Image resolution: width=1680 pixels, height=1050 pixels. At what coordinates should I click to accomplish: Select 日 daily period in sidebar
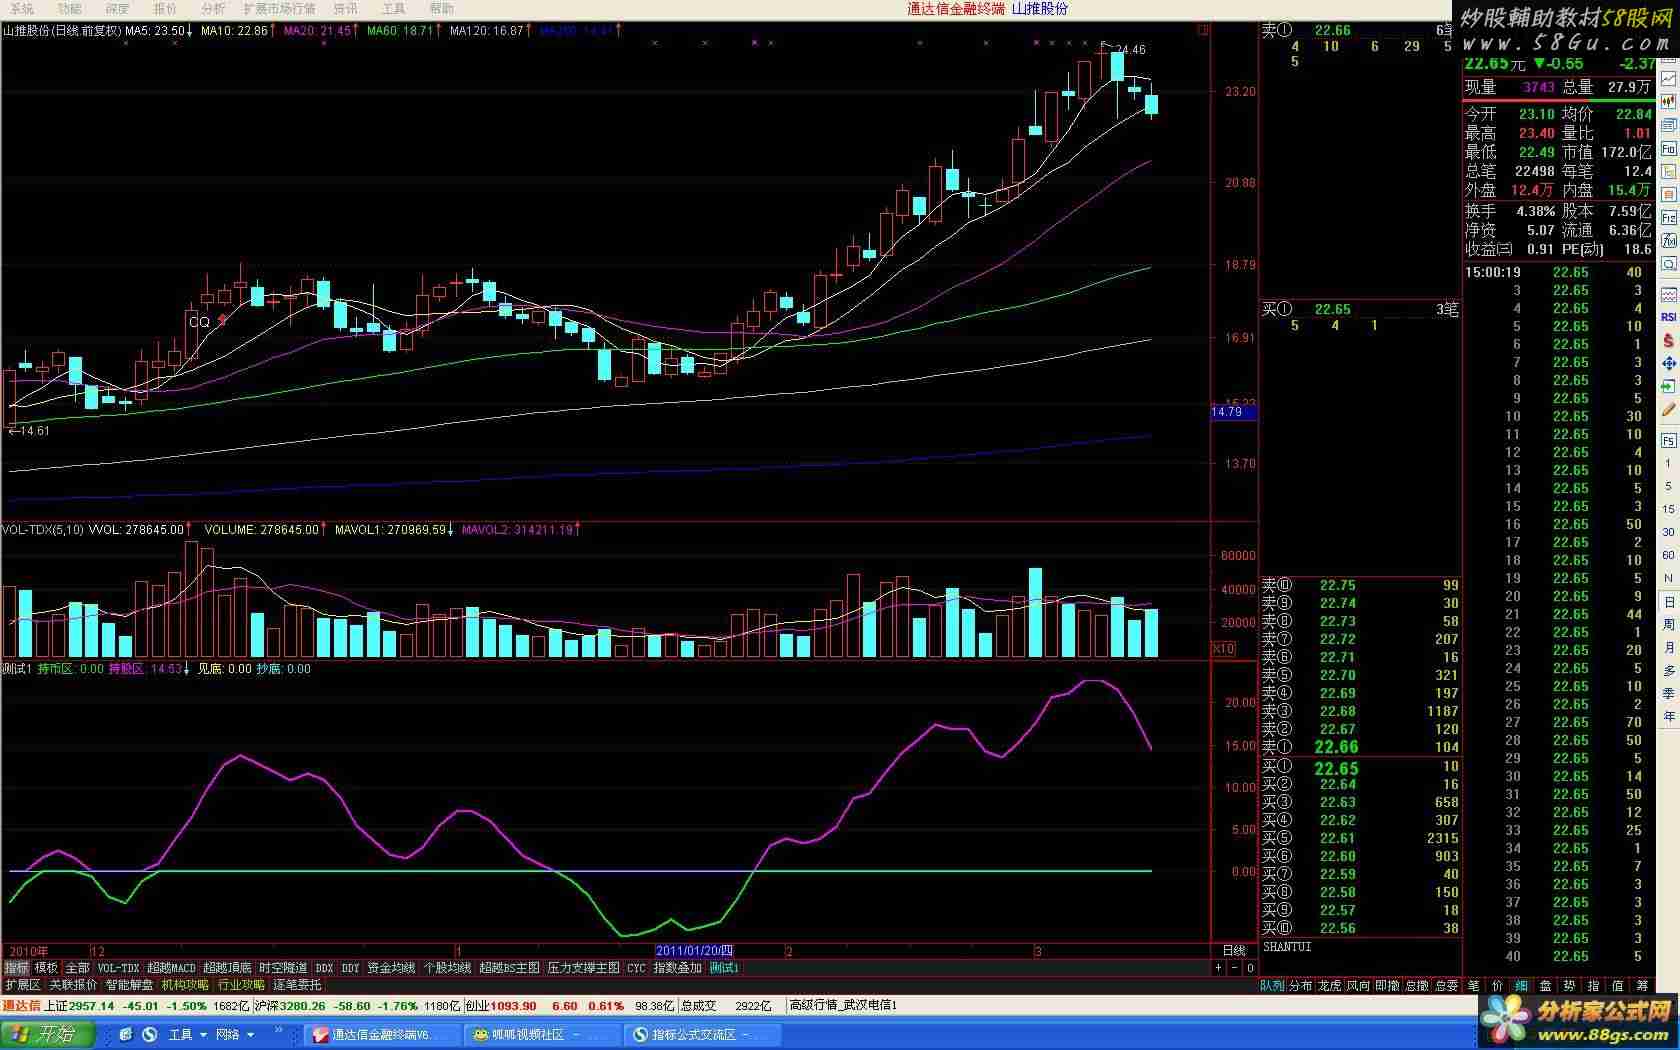point(1668,601)
